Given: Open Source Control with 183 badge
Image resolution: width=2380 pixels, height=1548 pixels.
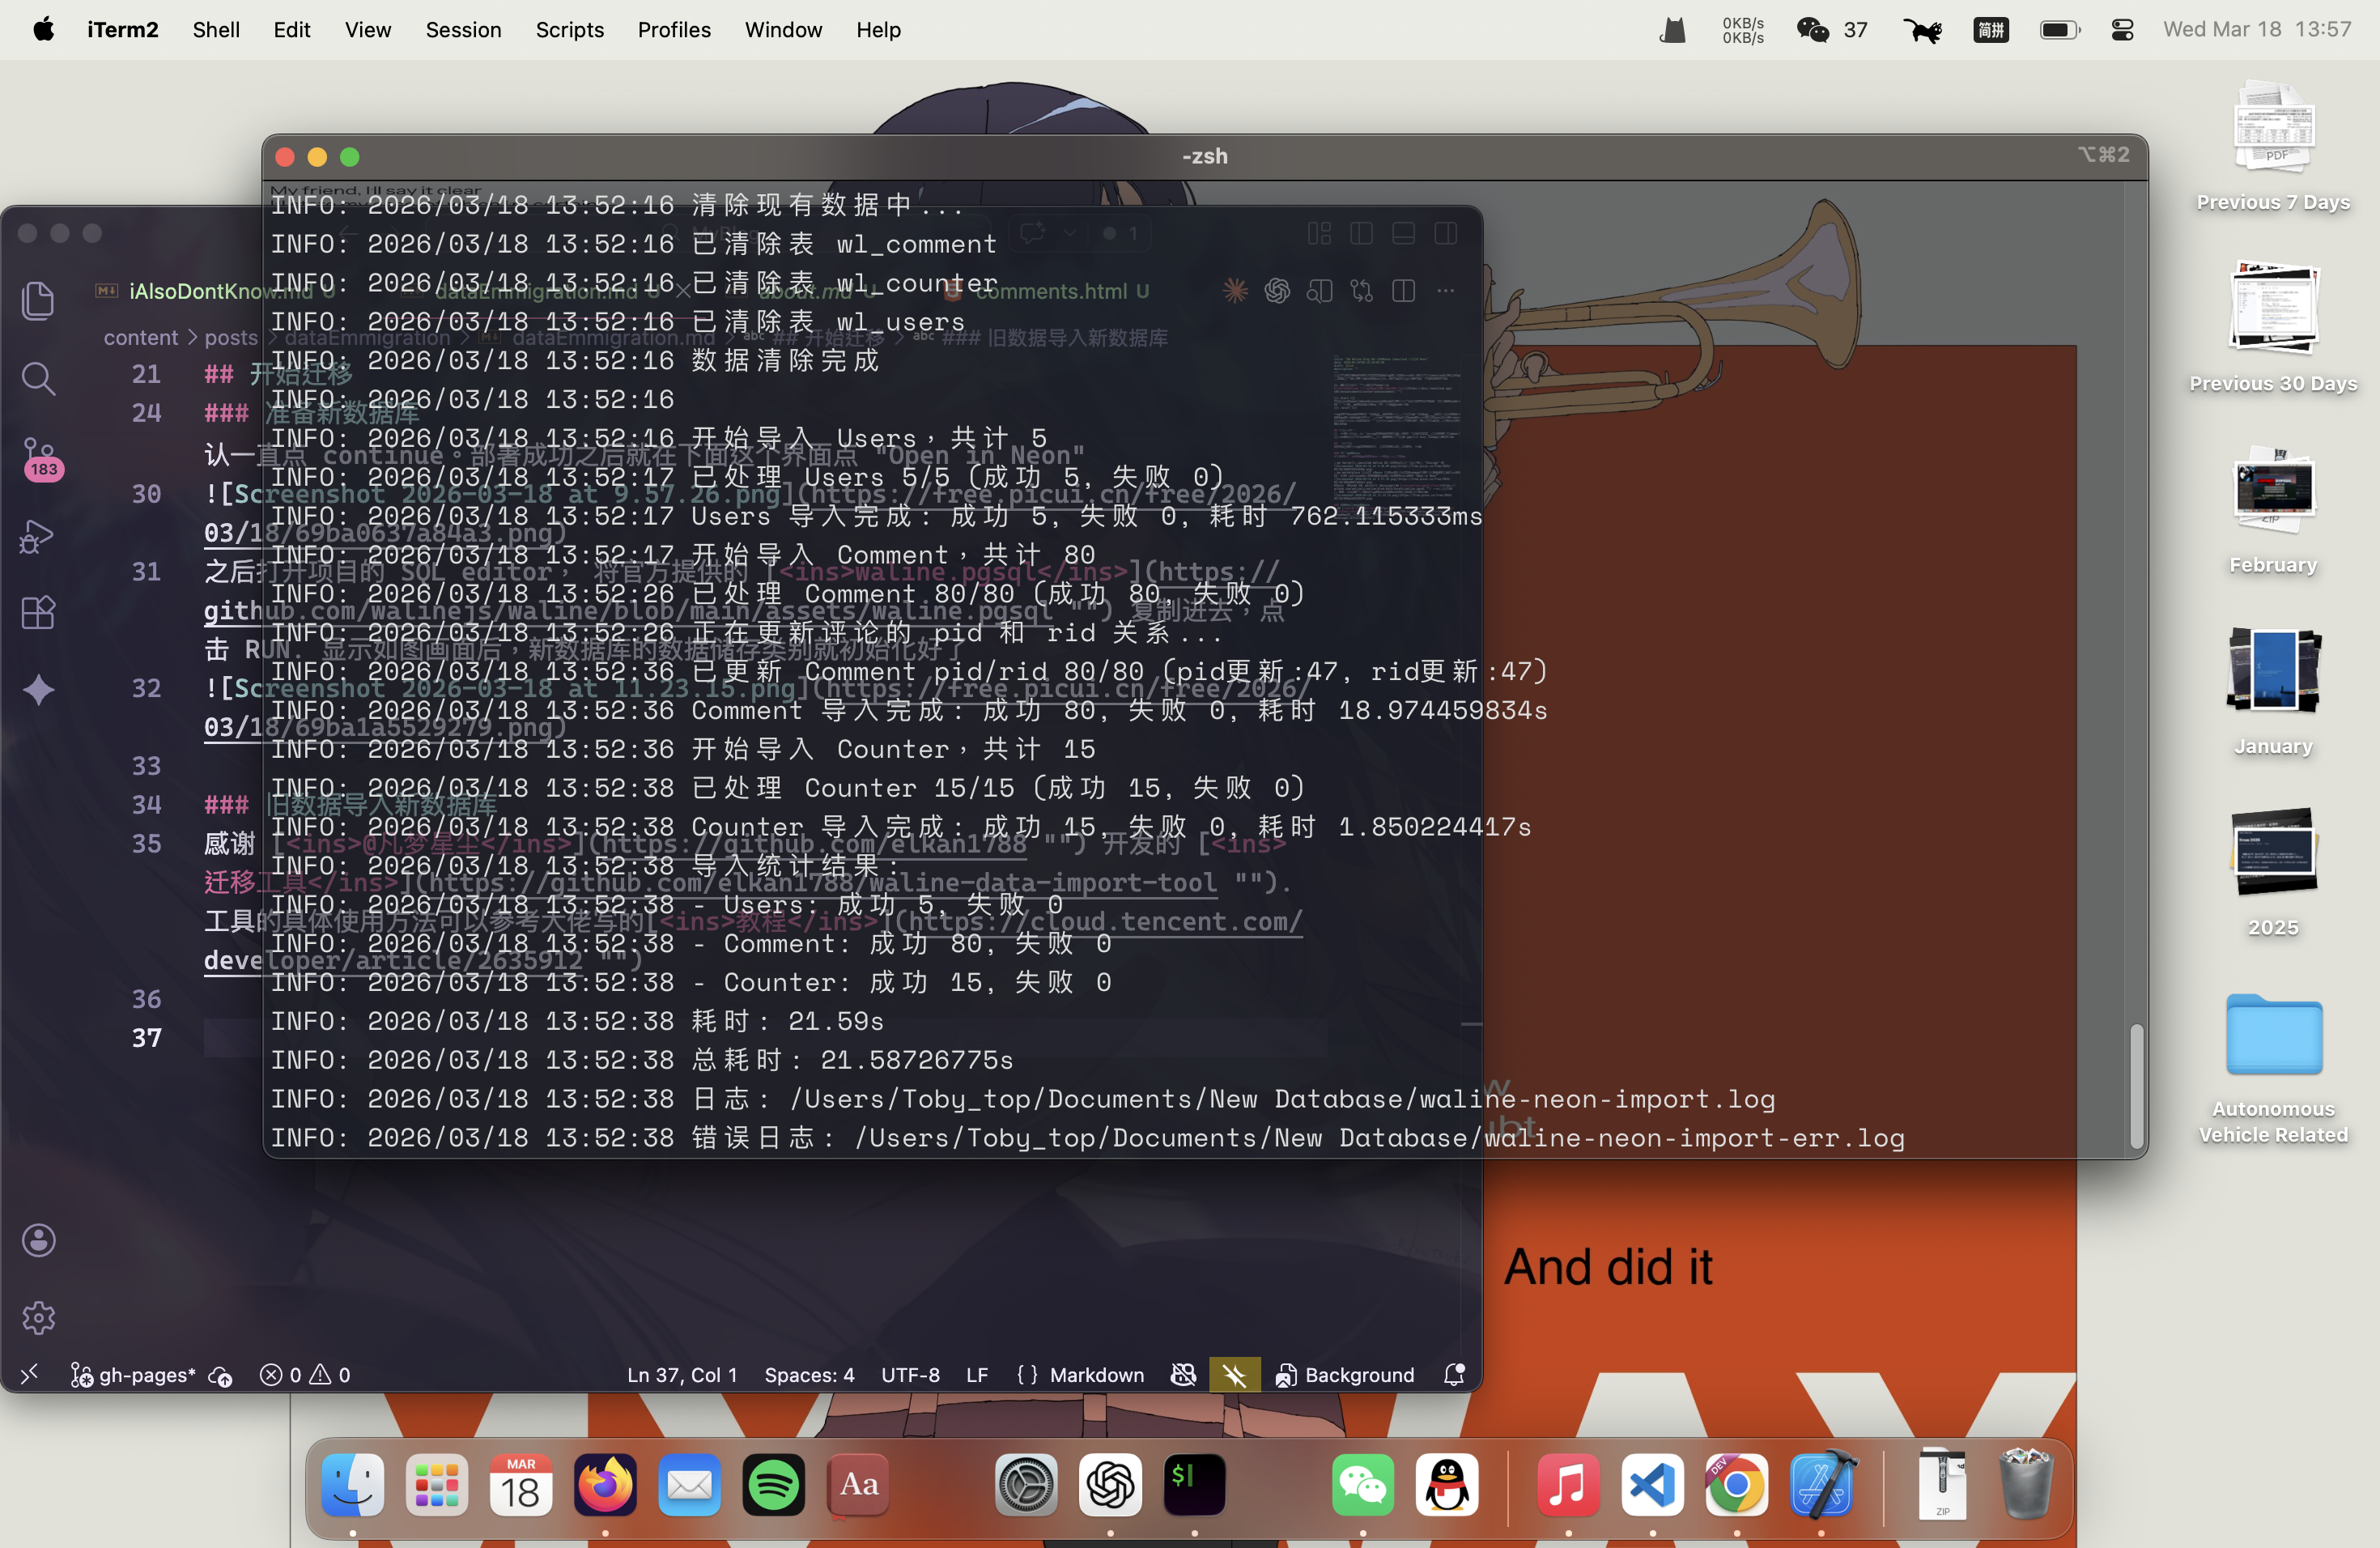Looking at the screenshot, I should coord(40,458).
